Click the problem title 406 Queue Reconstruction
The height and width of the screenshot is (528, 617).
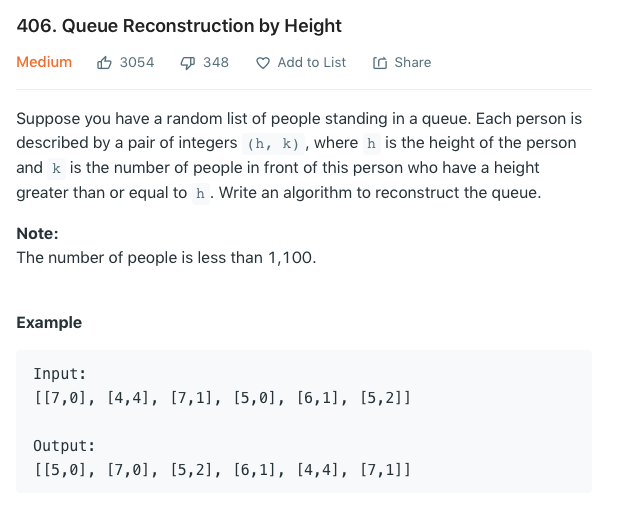179,26
